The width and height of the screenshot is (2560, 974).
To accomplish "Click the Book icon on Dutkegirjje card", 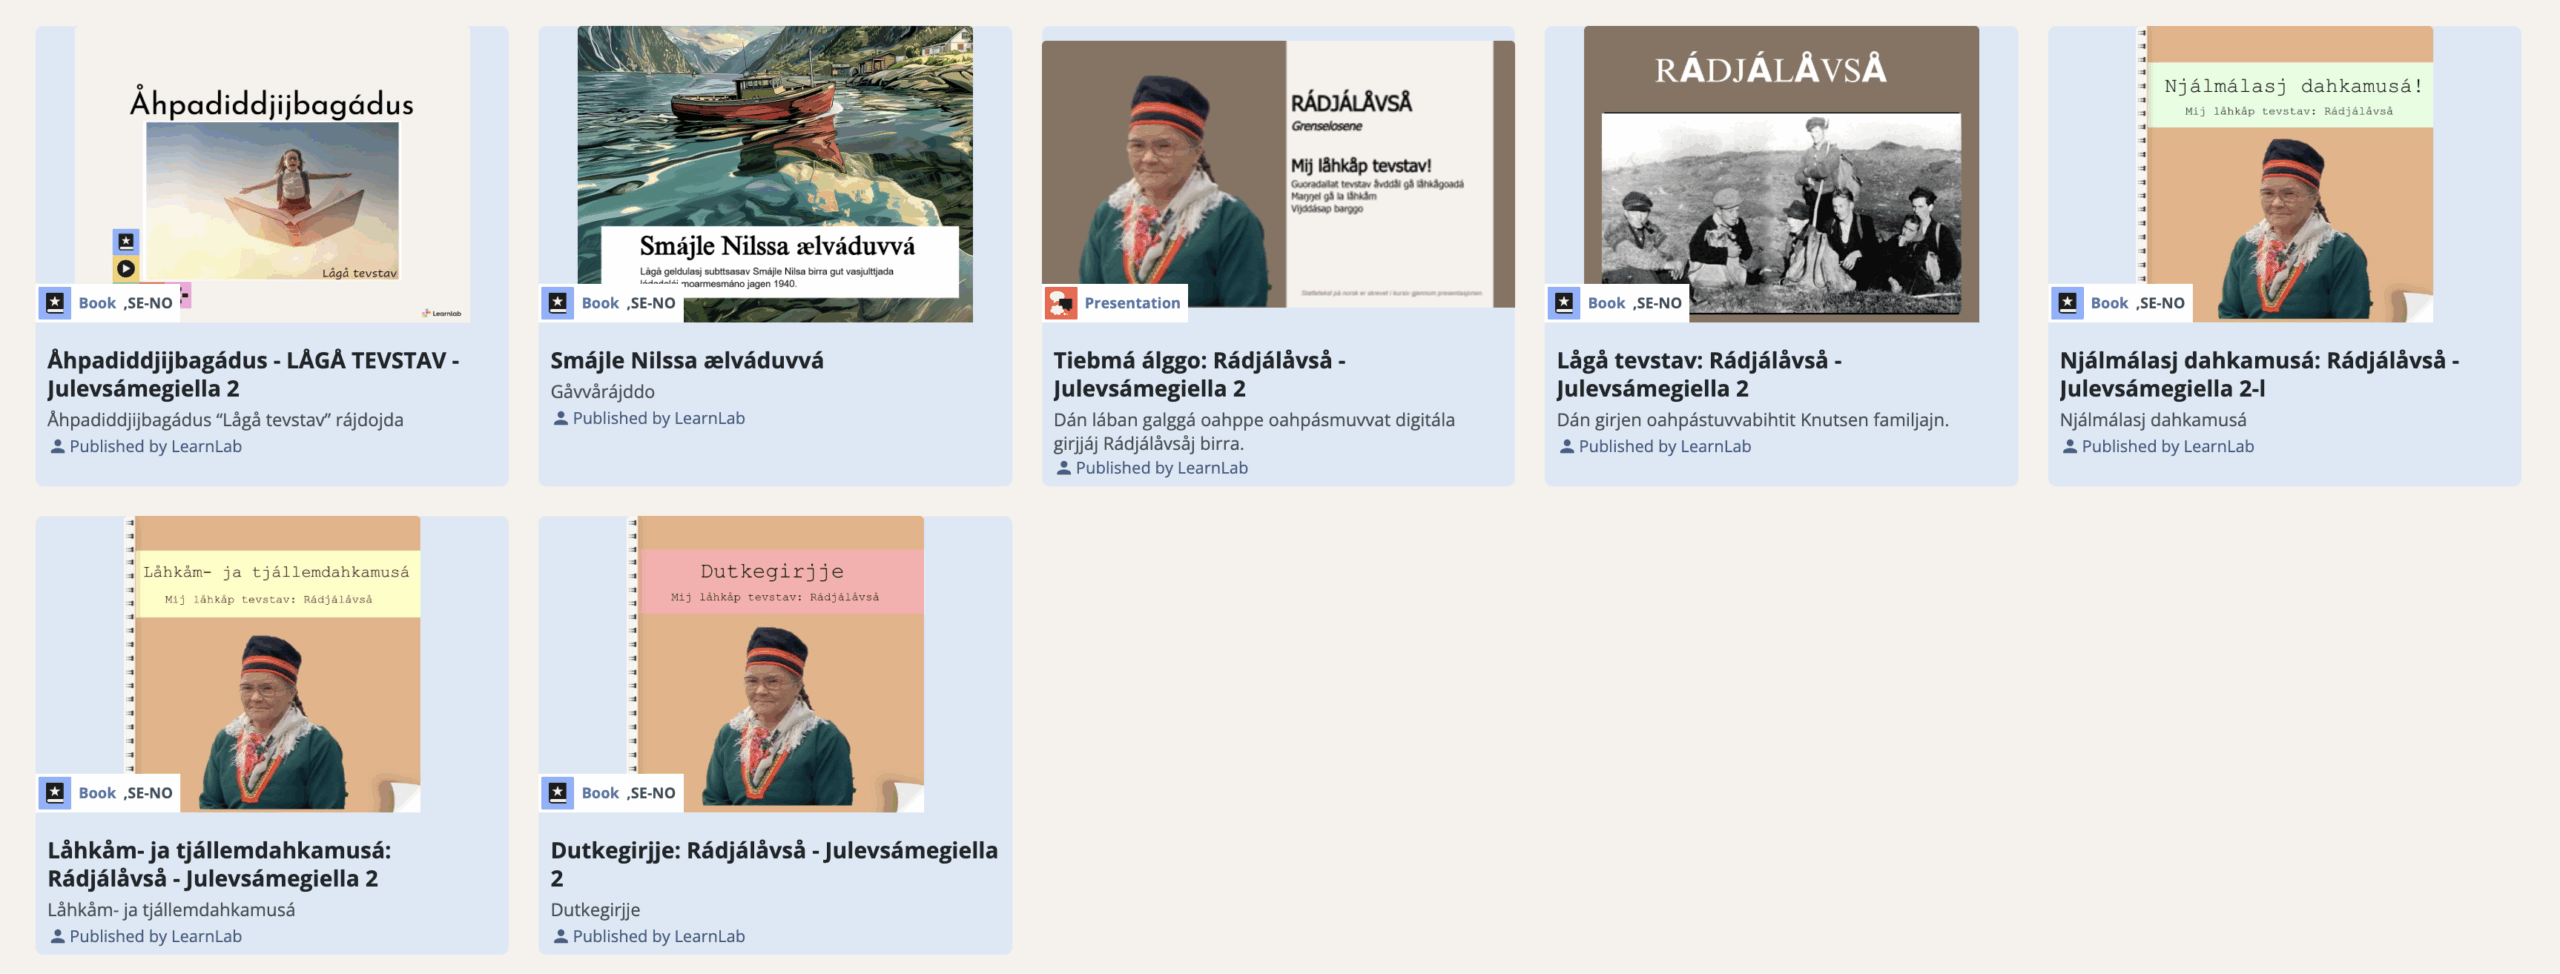I will 558,793.
